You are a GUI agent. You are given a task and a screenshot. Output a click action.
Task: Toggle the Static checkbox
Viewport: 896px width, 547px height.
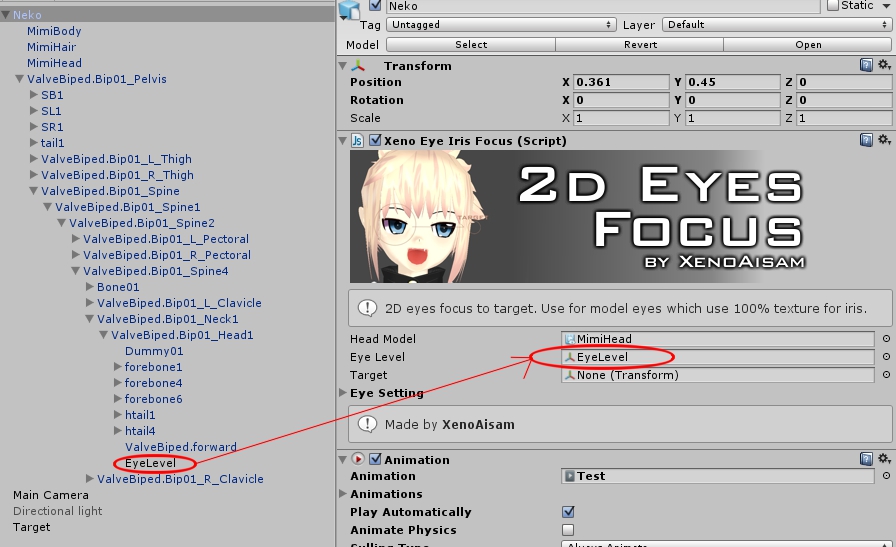(833, 6)
